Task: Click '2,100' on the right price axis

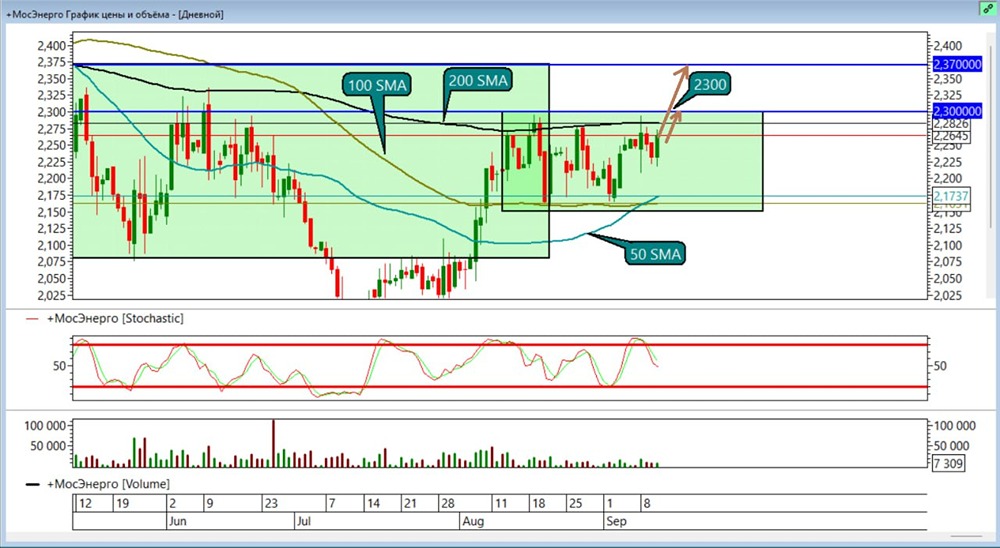Action: point(947,246)
